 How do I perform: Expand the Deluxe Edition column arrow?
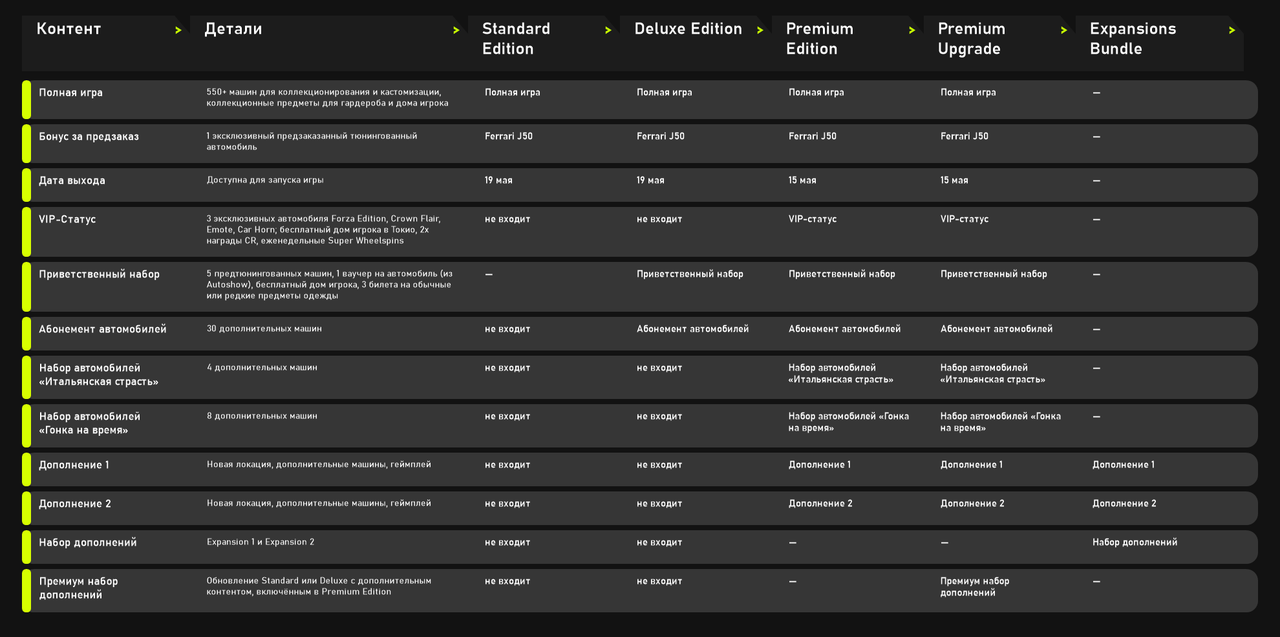[x=760, y=30]
